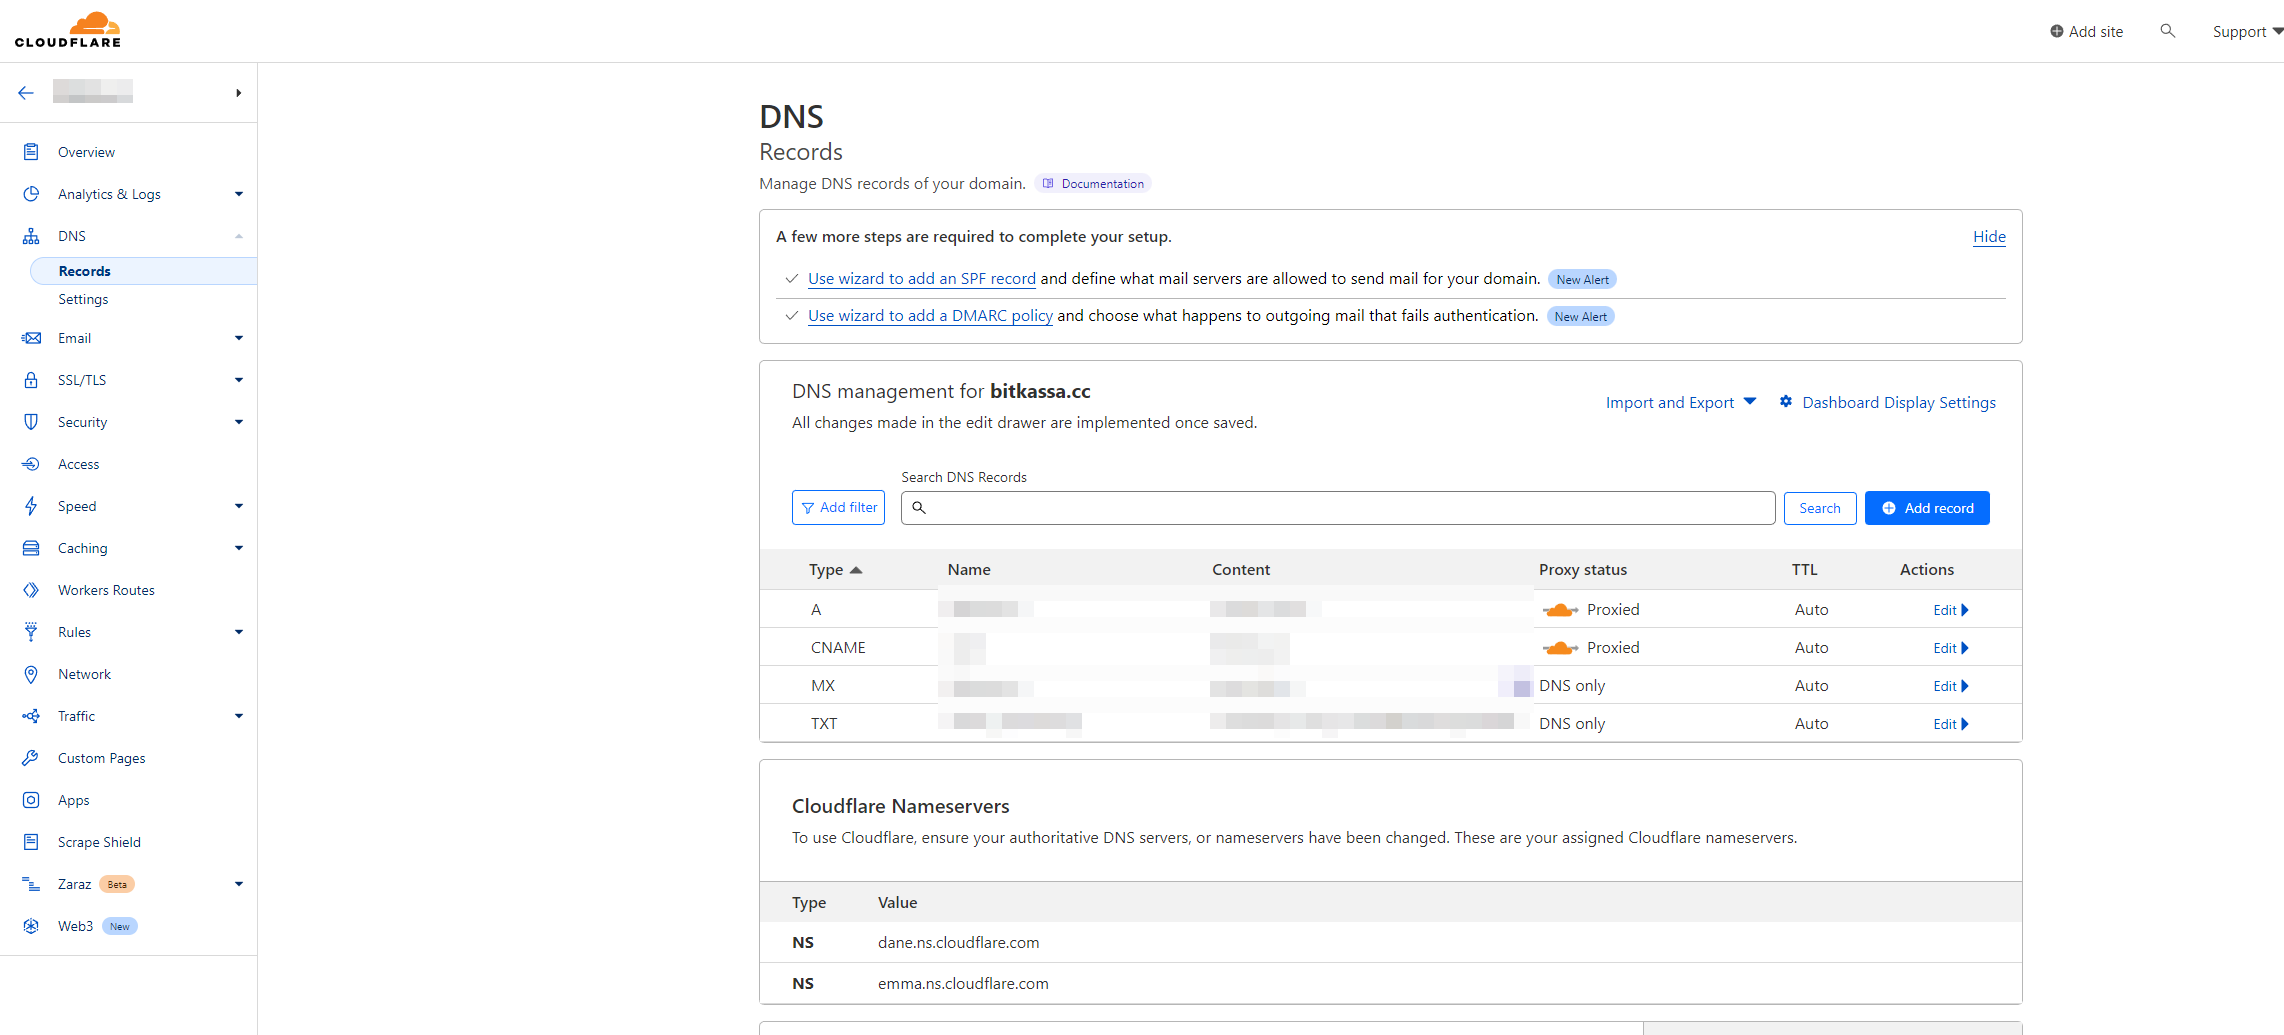Screen dimensions: 2284x1035
Task: Click the Scrape Shield icon
Action: coord(31,842)
